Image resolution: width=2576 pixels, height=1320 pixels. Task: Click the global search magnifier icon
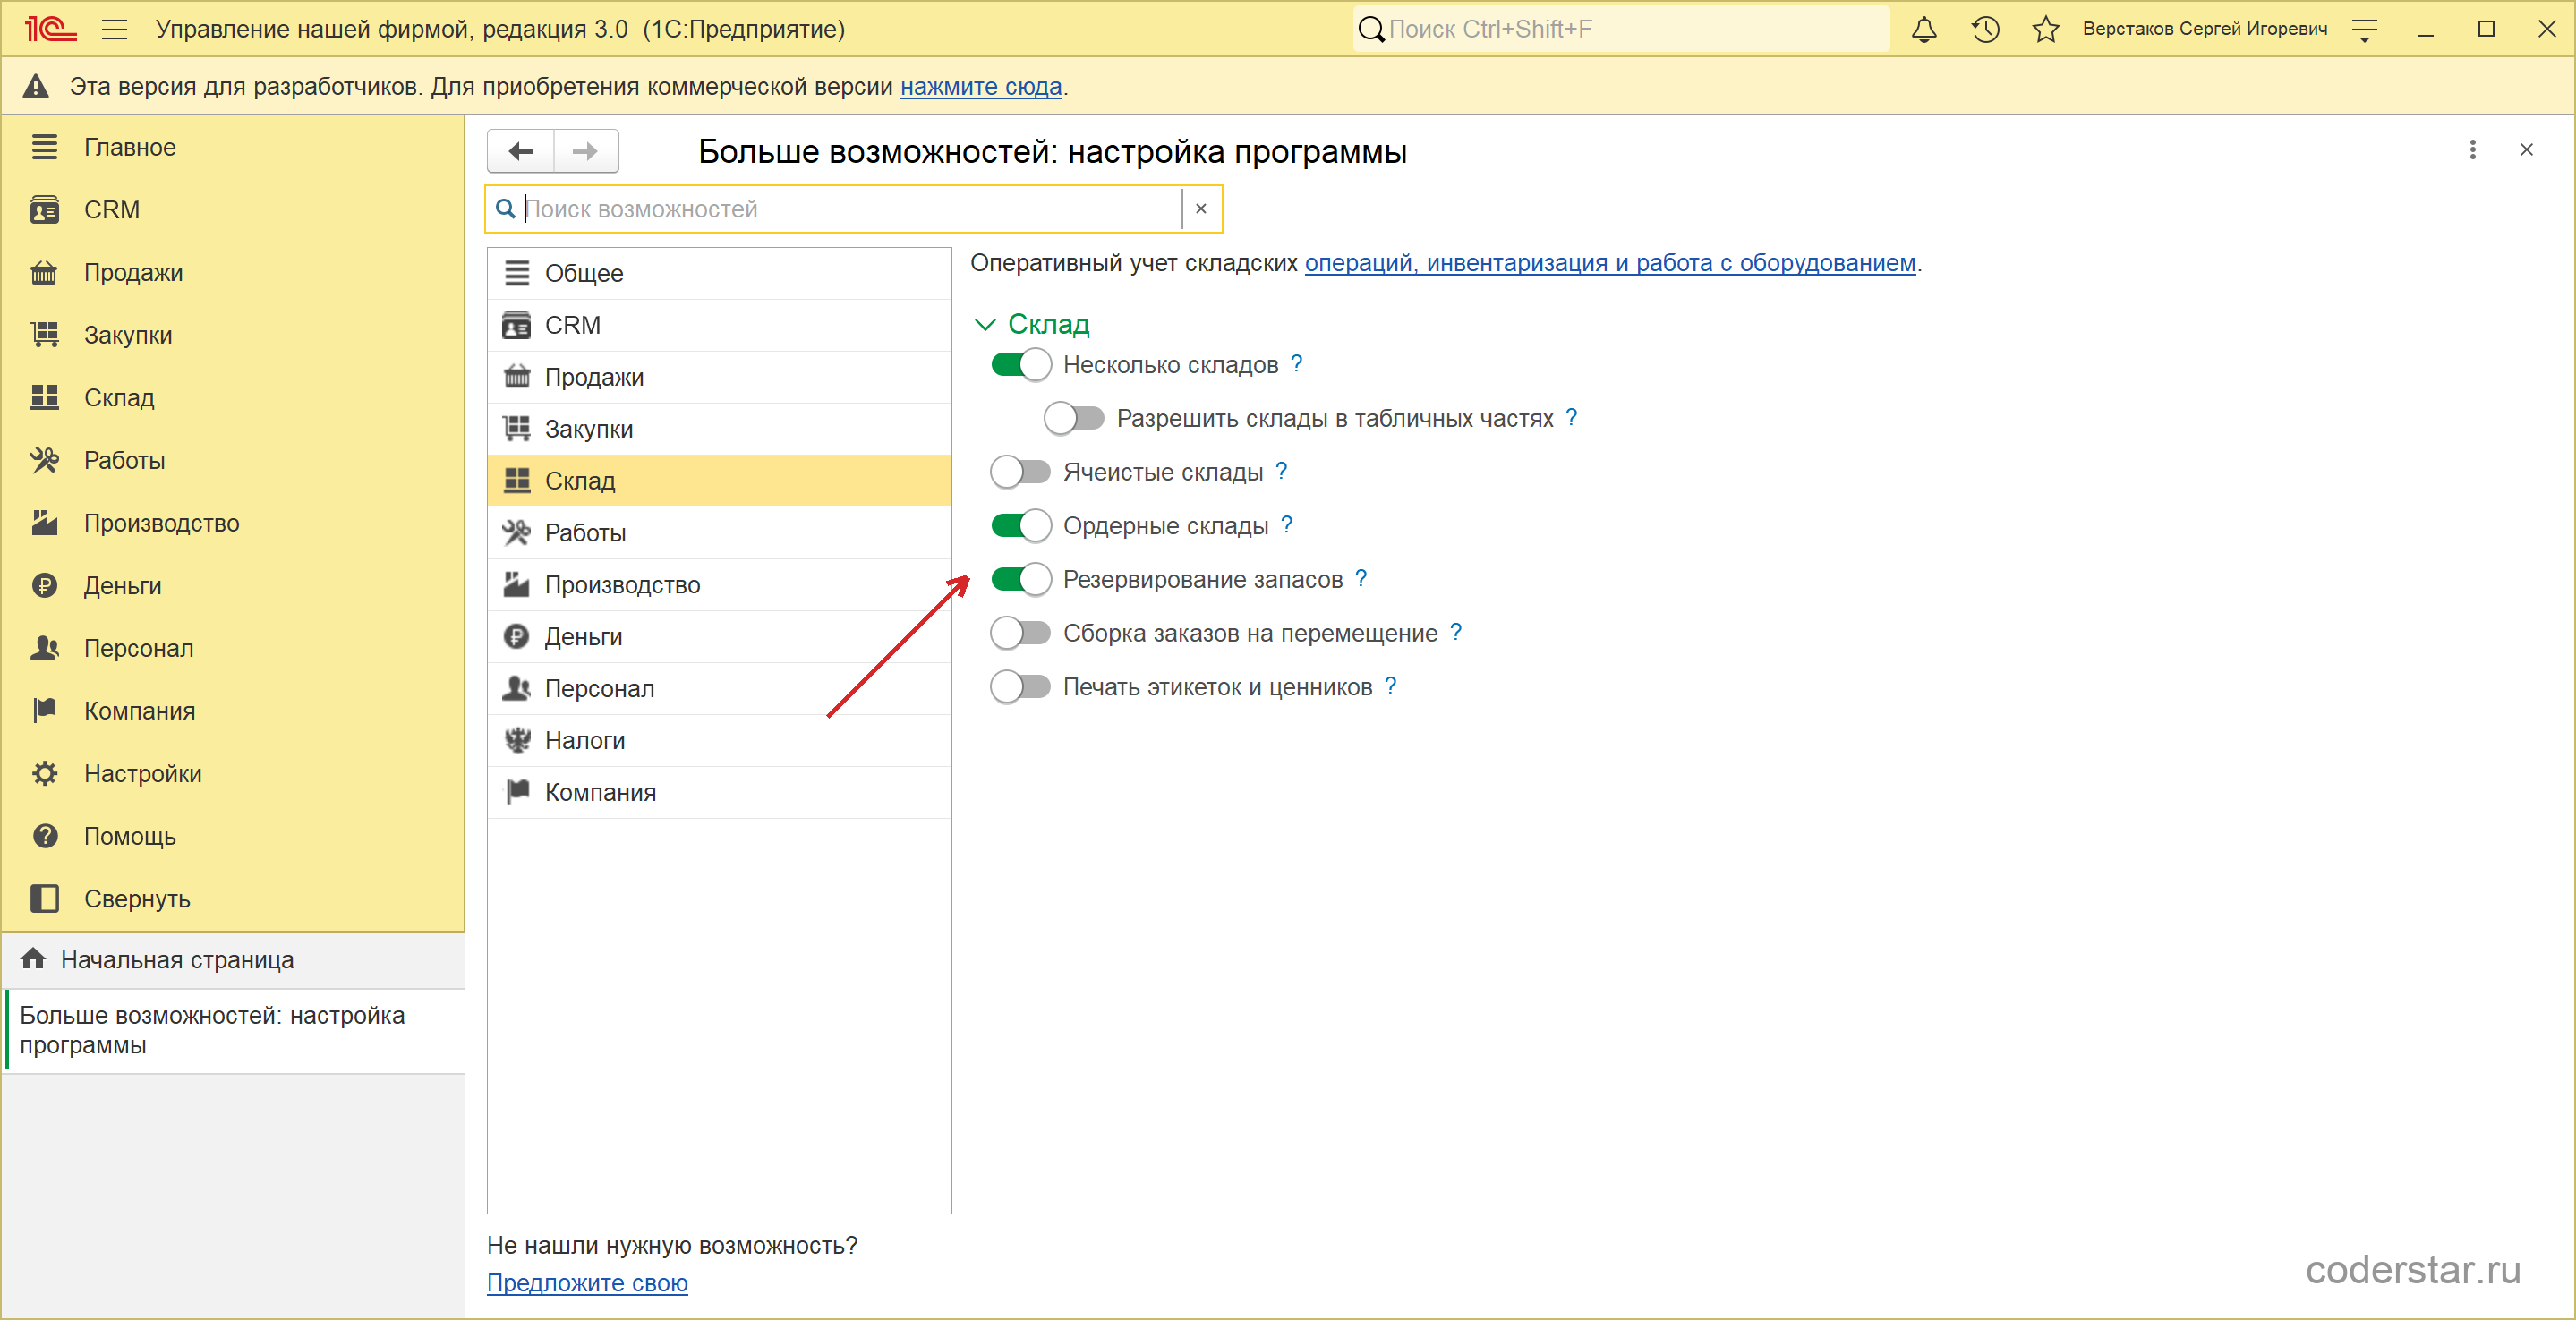click(1371, 29)
